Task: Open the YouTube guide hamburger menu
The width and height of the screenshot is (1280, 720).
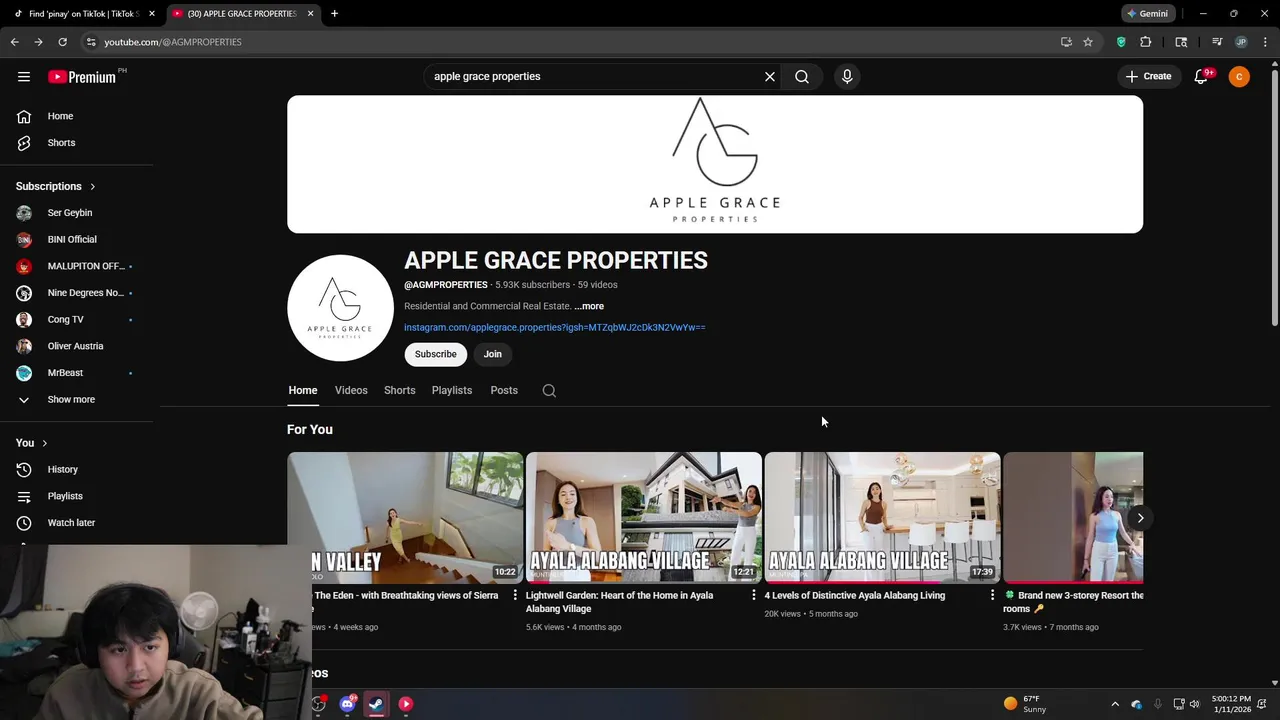Action: click(24, 77)
